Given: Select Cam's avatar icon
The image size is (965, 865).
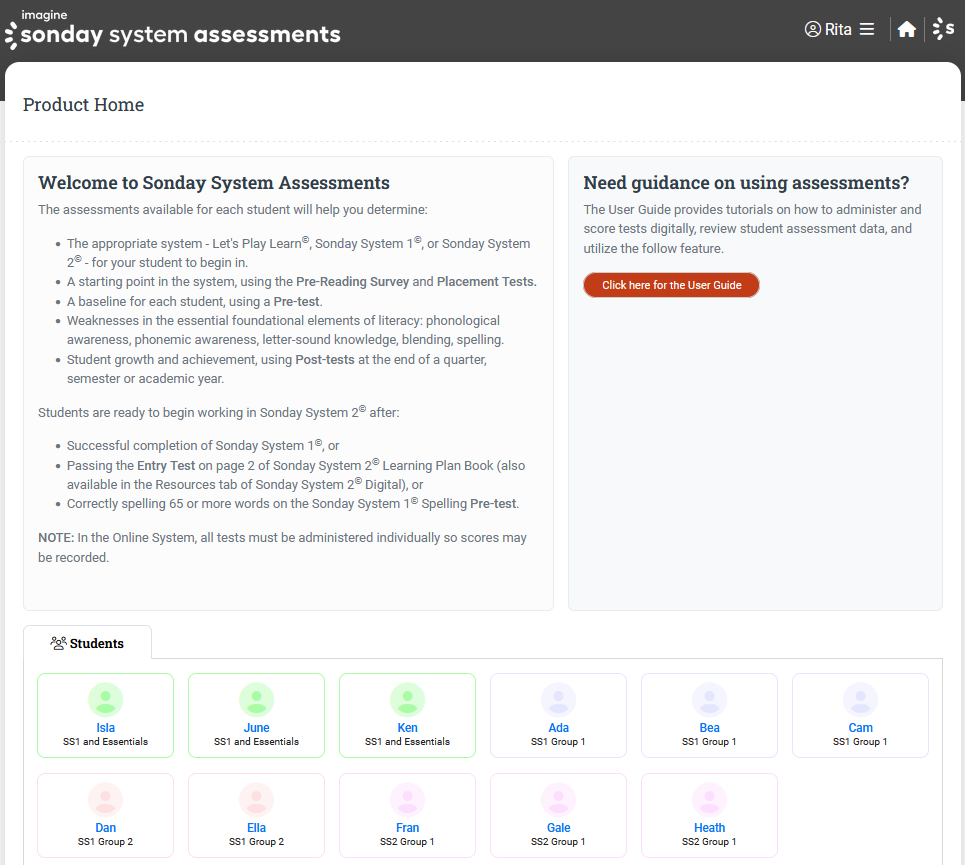Looking at the screenshot, I should click(x=861, y=699).
